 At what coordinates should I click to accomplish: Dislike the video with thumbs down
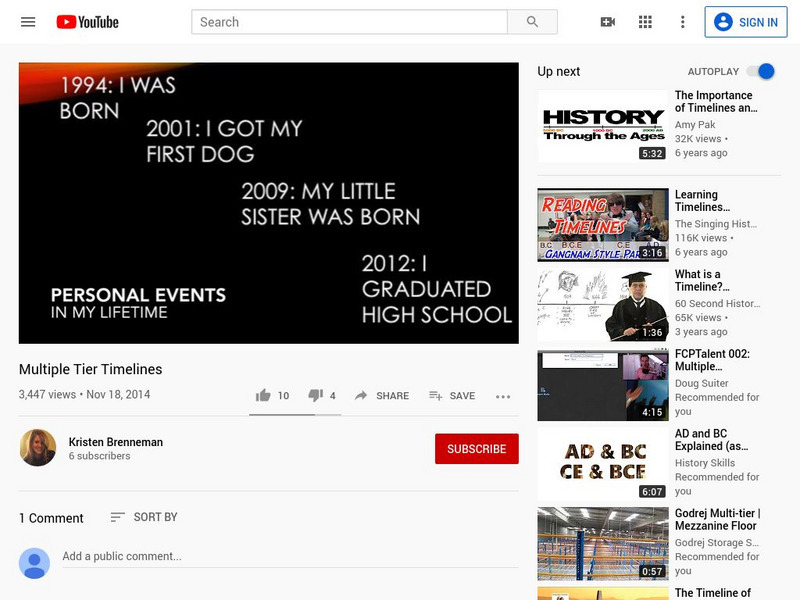point(316,396)
